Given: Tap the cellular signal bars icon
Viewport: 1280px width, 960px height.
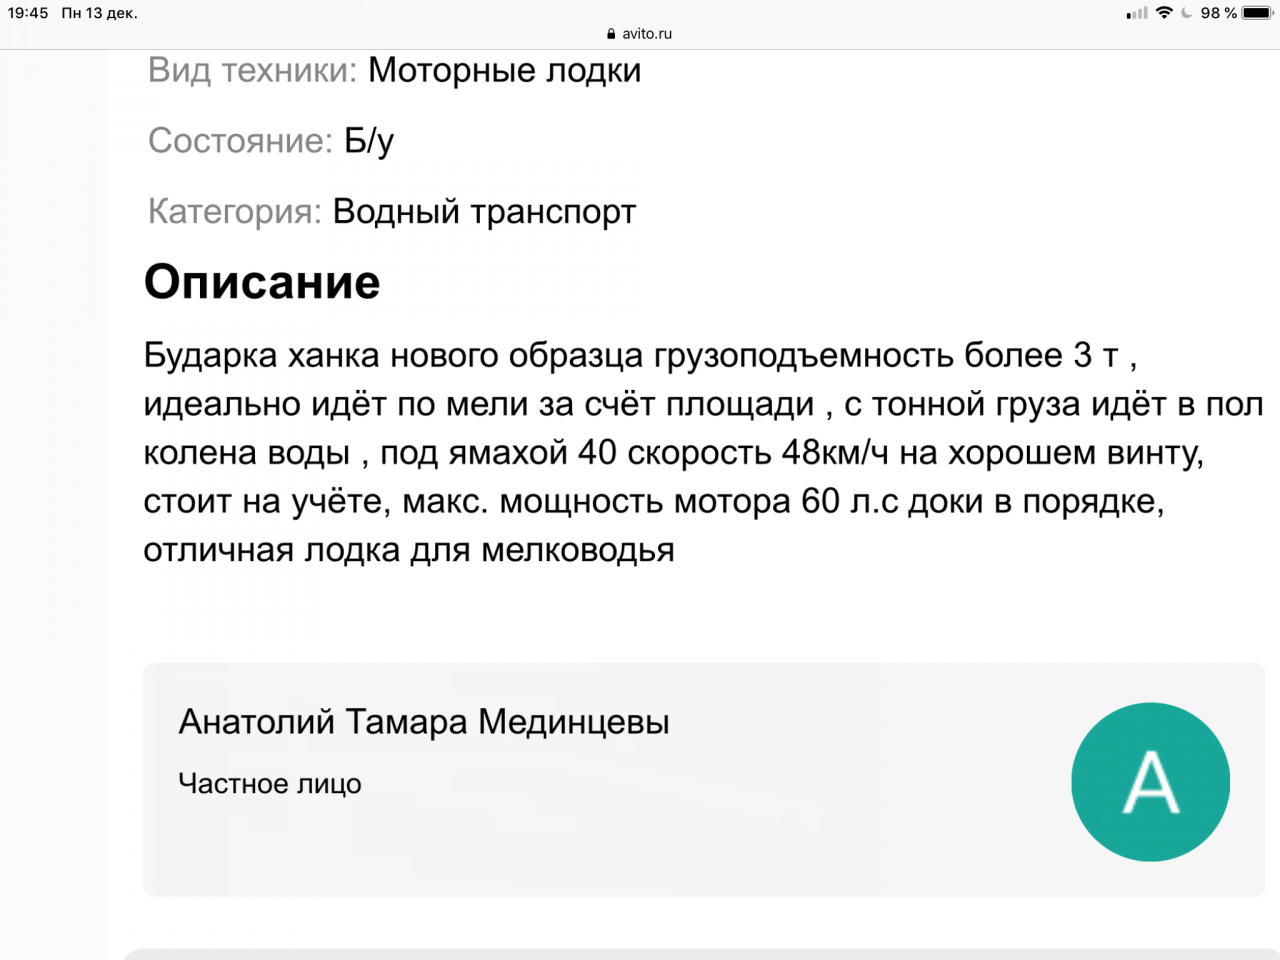Looking at the screenshot, I should [x=1137, y=14].
